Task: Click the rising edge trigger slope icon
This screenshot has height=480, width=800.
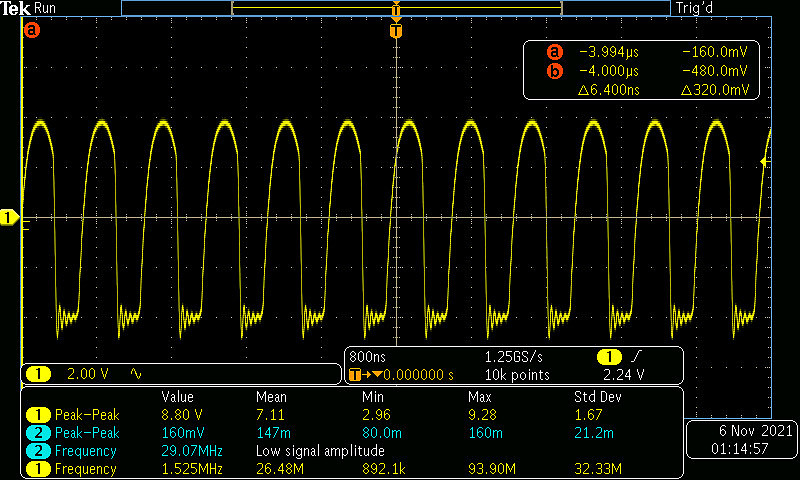Action: pos(636,356)
